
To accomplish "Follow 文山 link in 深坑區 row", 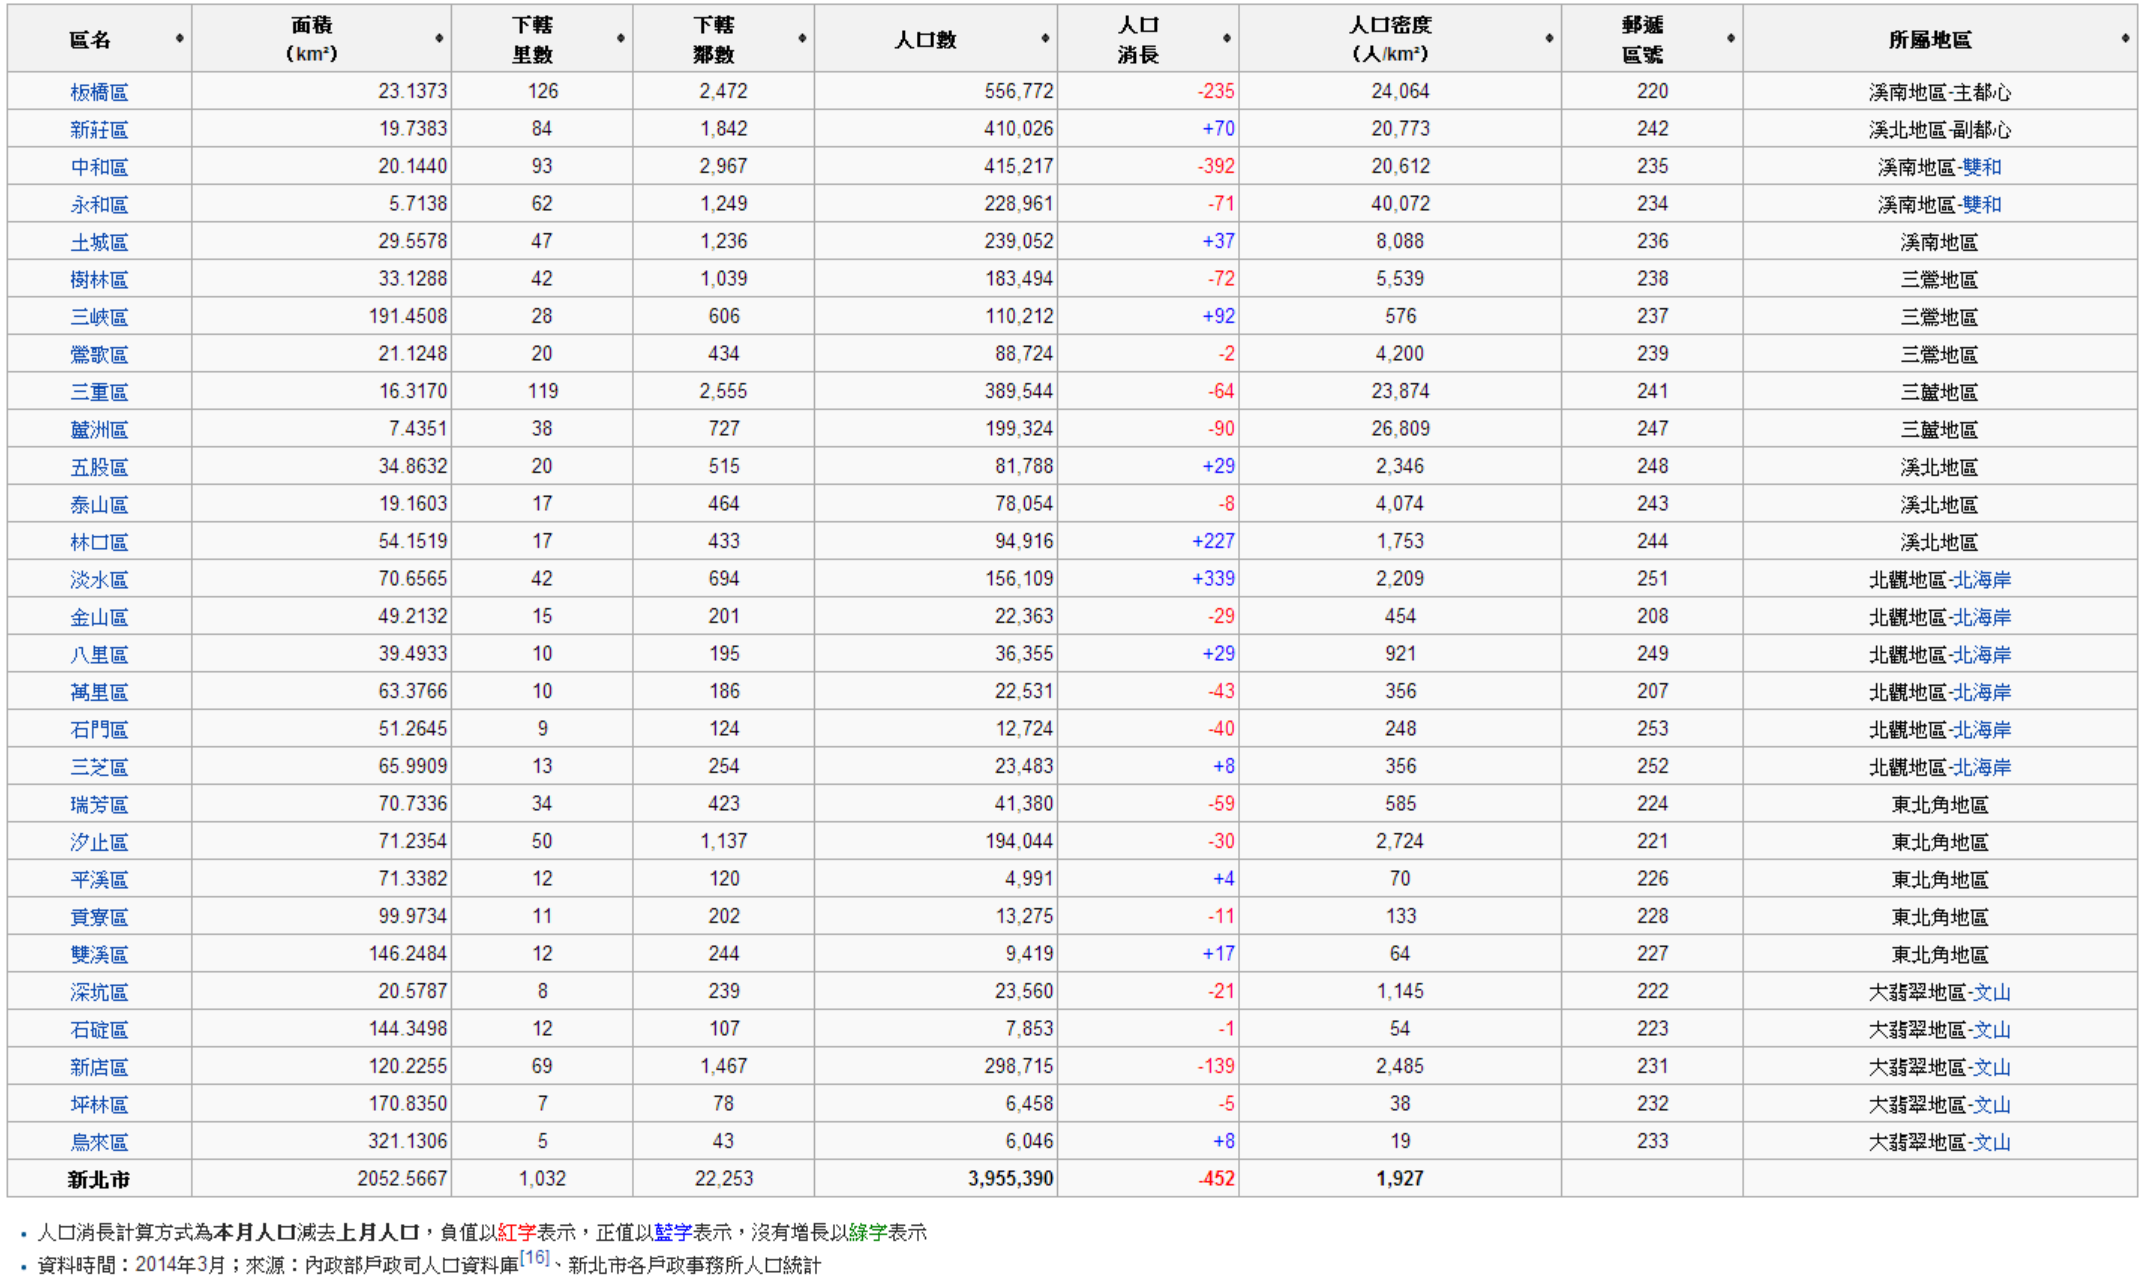I will point(1991,992).
